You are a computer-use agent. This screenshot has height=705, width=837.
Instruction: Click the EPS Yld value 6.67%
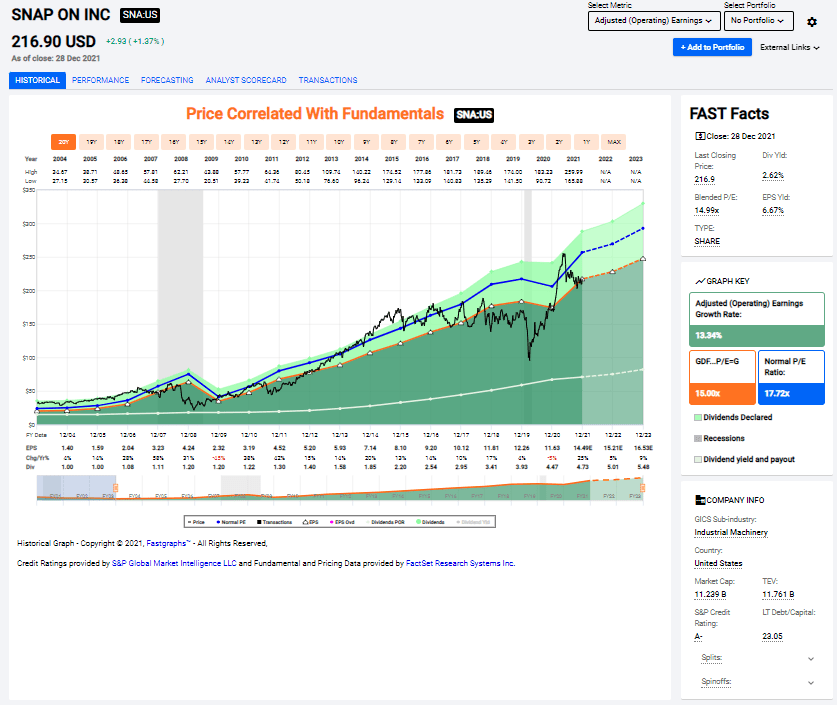tap(773, 210)
